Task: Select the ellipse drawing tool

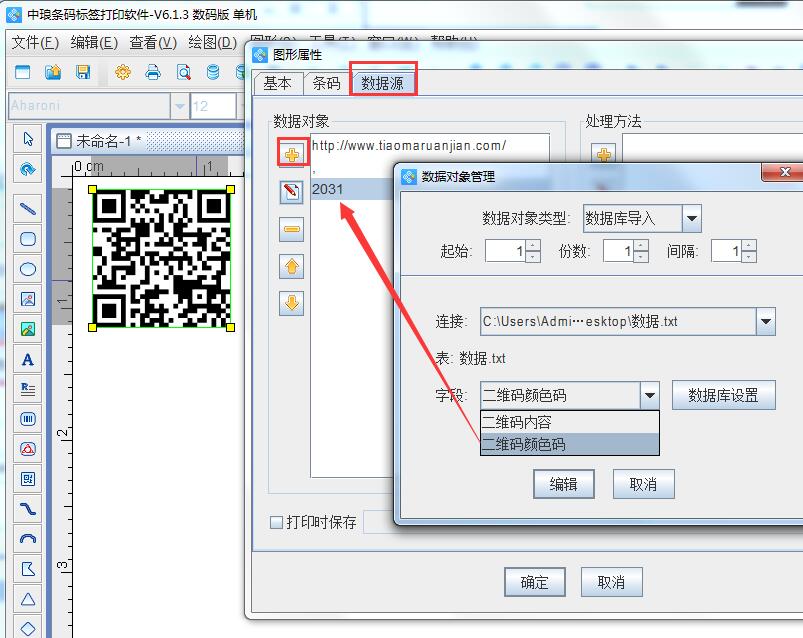Action: (28, 269)
